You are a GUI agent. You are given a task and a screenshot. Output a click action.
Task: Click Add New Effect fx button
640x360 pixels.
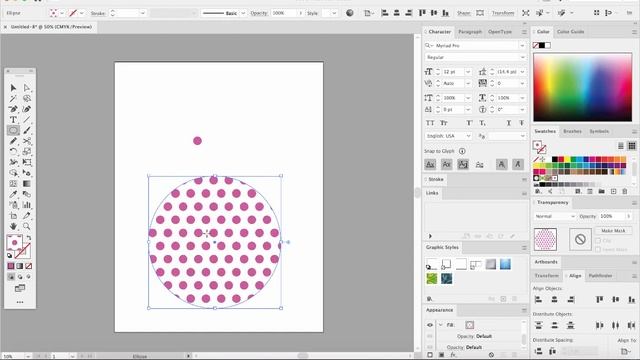[x=453, y=355]
